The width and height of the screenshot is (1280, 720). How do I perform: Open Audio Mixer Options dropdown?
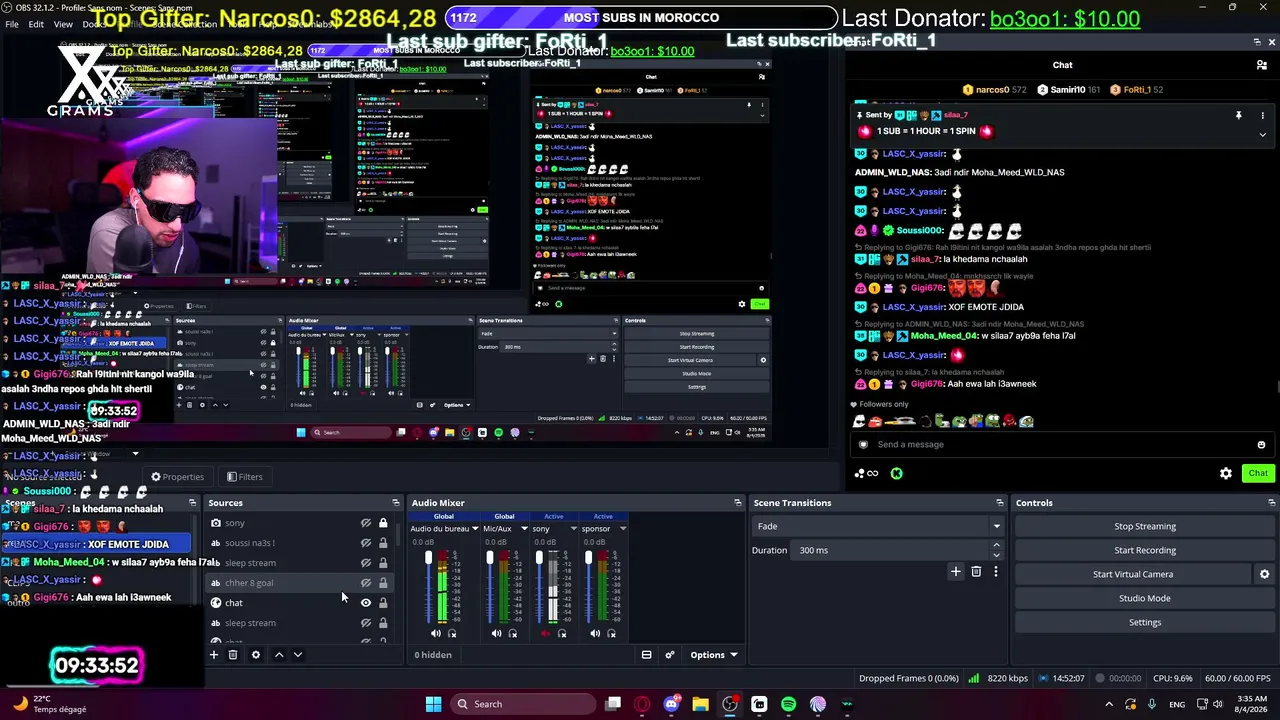coord(714,655)
